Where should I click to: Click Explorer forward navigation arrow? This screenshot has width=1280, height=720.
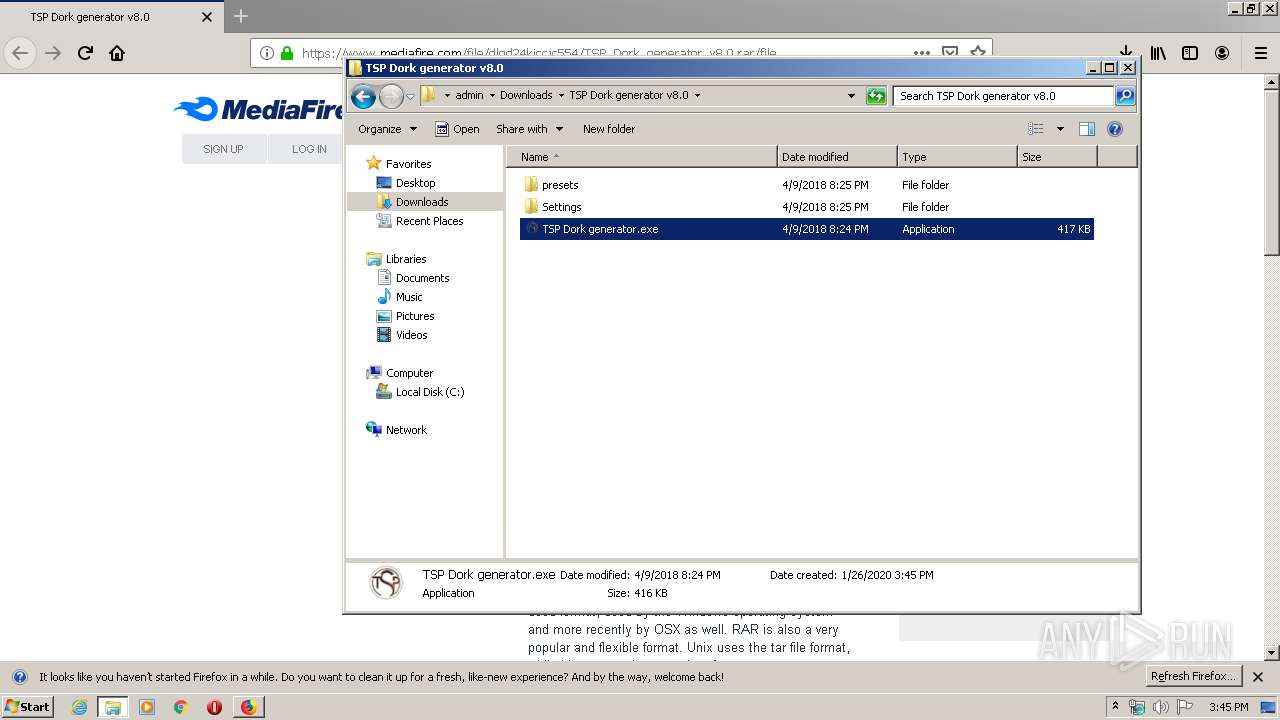pyautogui.click(x=391, y=96)
